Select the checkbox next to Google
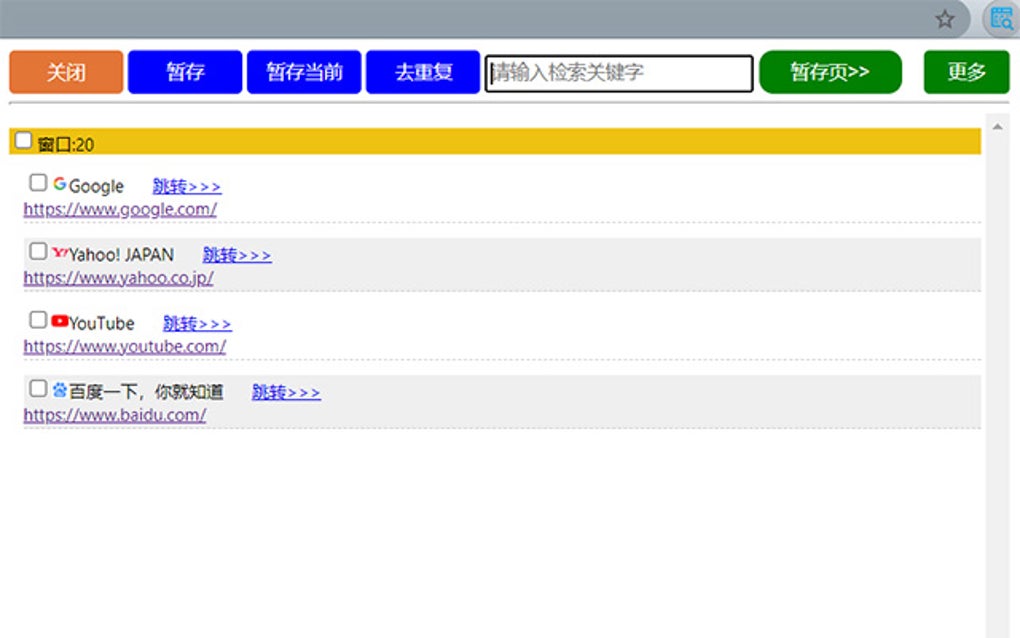 (x=38, y=182)
